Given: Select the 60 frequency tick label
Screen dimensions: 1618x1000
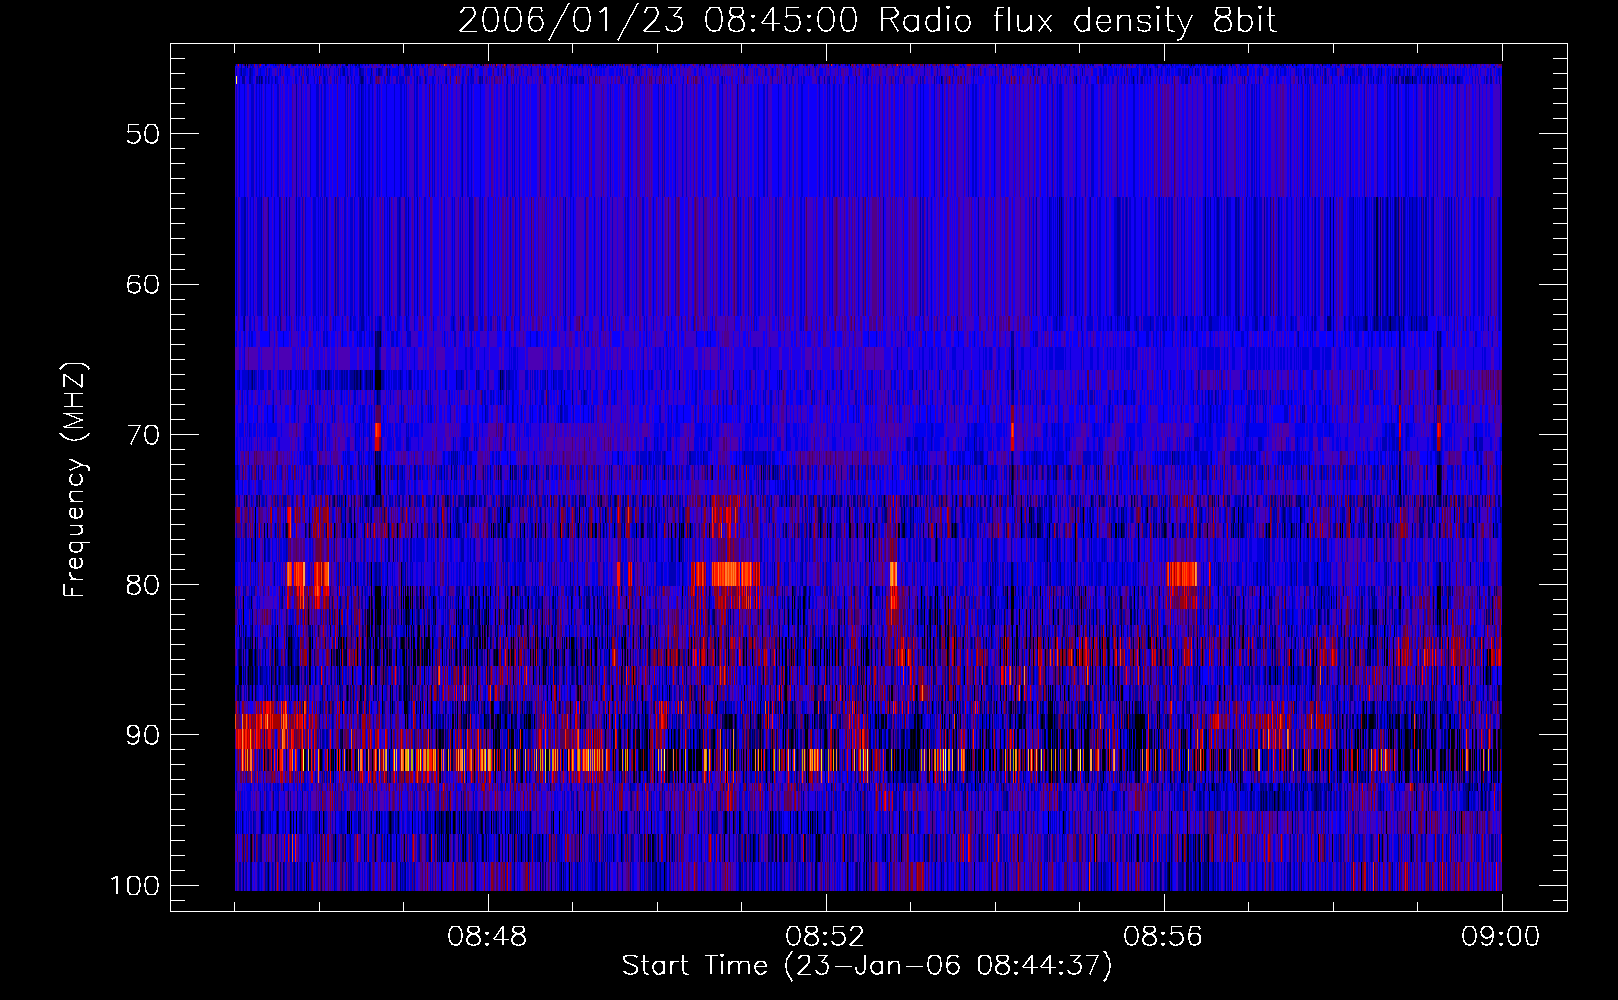Looking at the screenshot, I should tap(143, 284).
